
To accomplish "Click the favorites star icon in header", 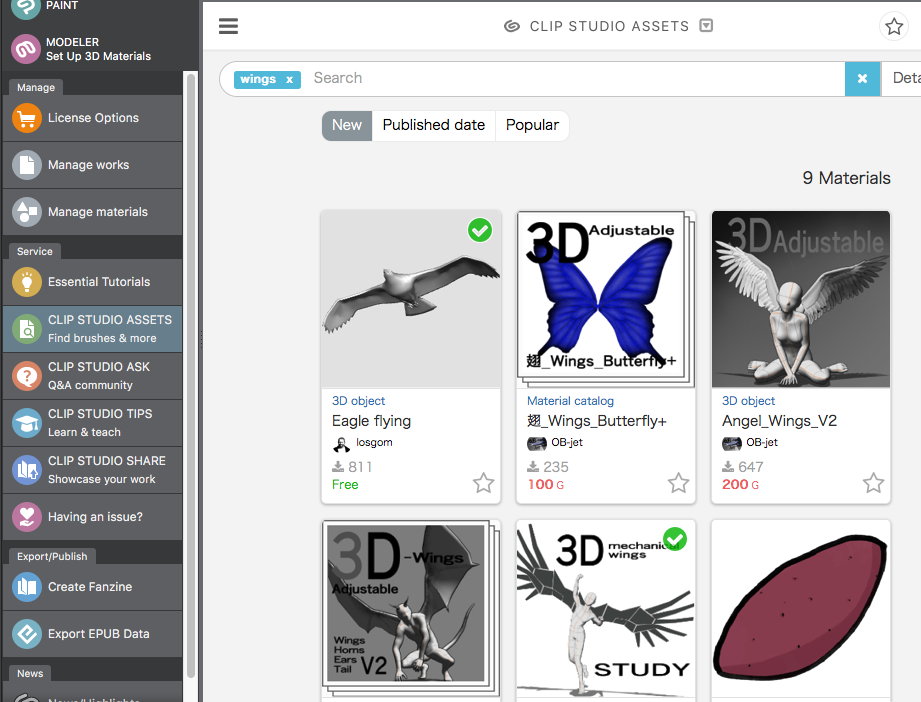I will [894, 26].
